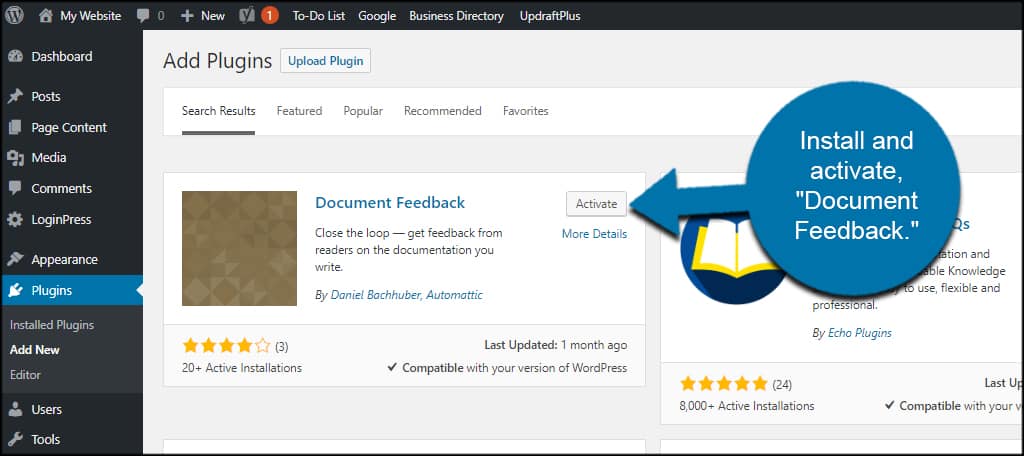1024x456 pixels.
Task: Open the Yoast SEO icon in admin bar
Action: 247,16
